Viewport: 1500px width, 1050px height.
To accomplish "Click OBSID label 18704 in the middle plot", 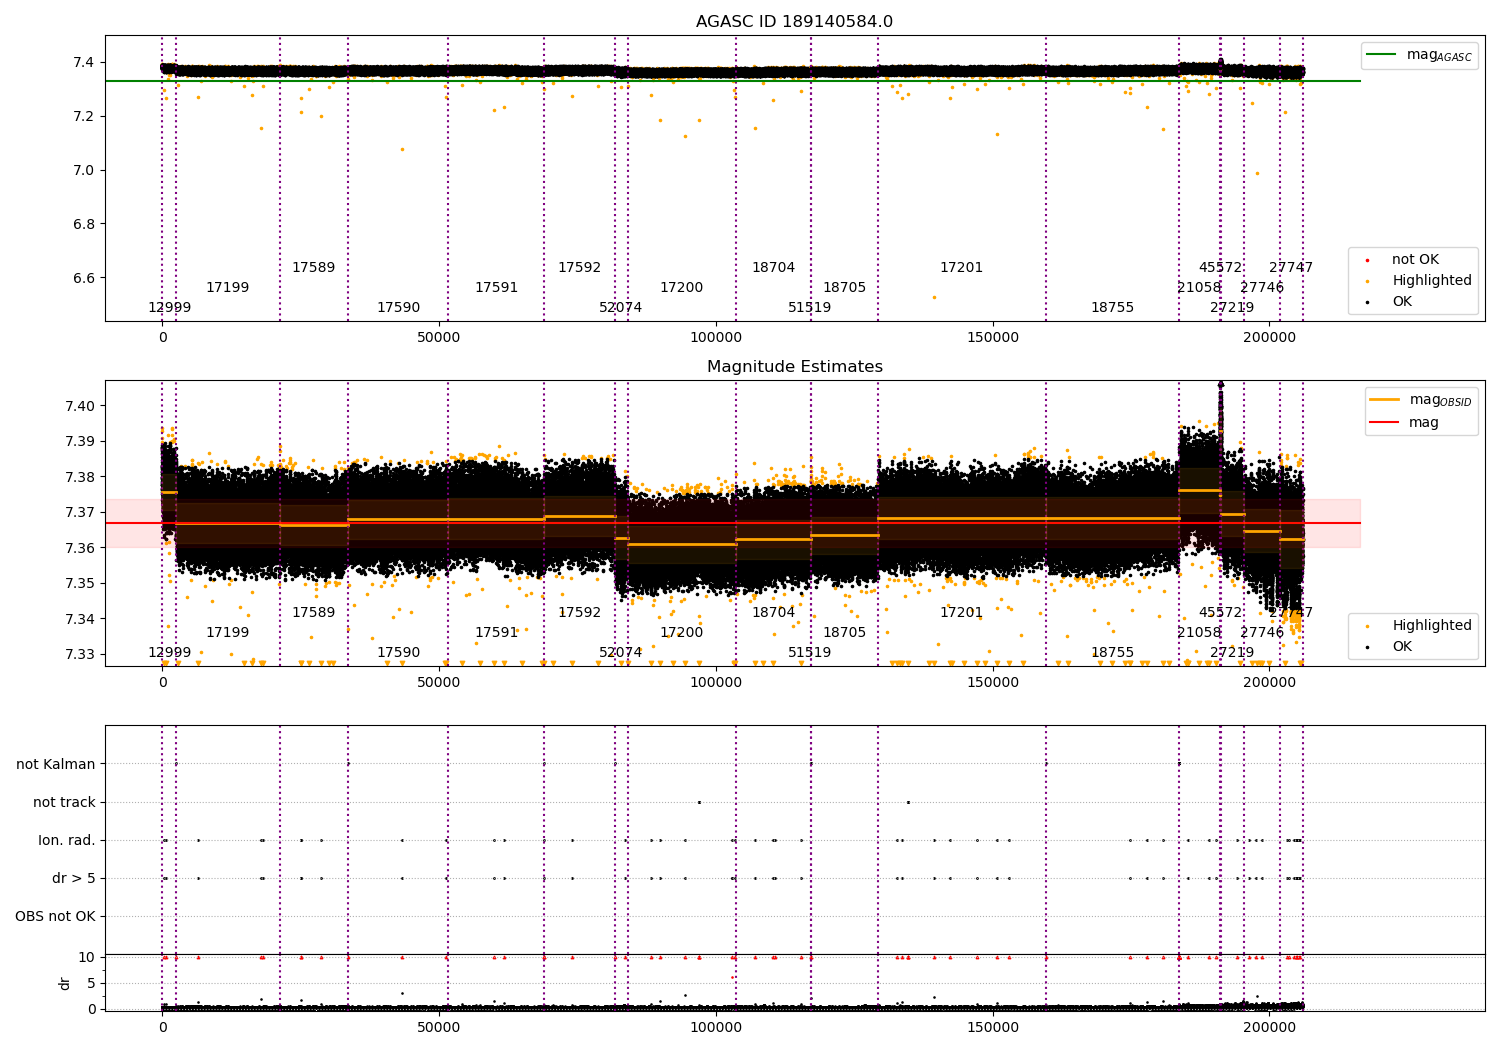I will coord(773,613).
